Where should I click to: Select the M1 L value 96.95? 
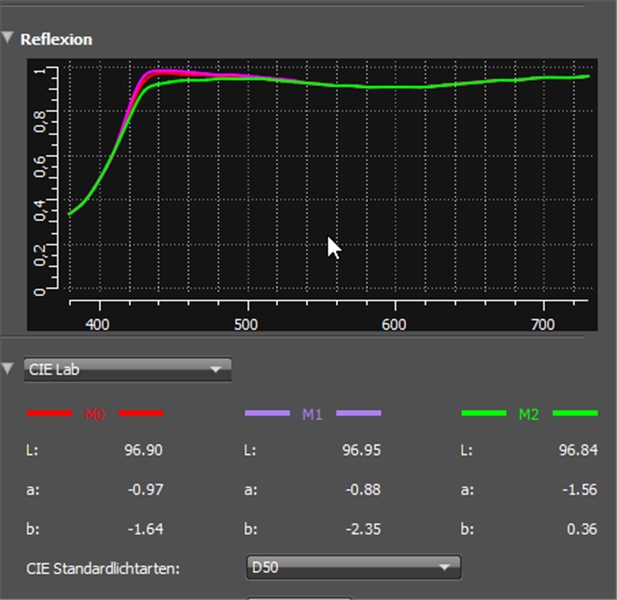(361, 450)
